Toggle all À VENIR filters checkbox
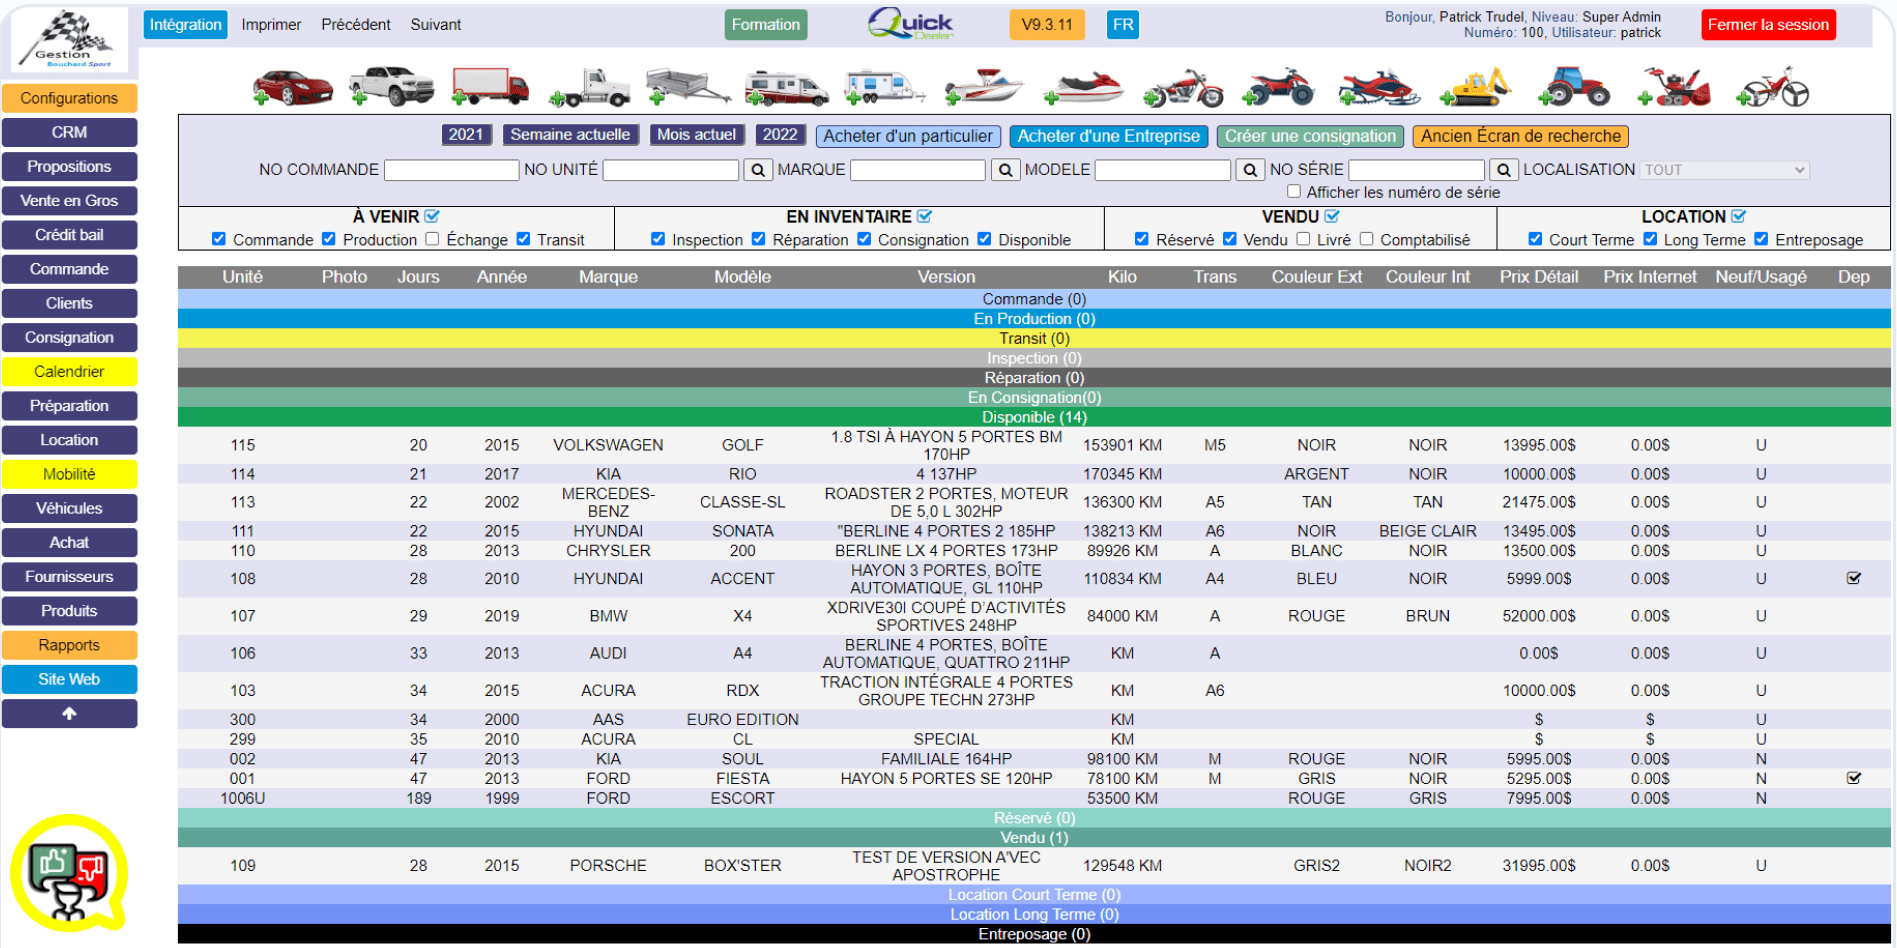 (x=432, y=216)
